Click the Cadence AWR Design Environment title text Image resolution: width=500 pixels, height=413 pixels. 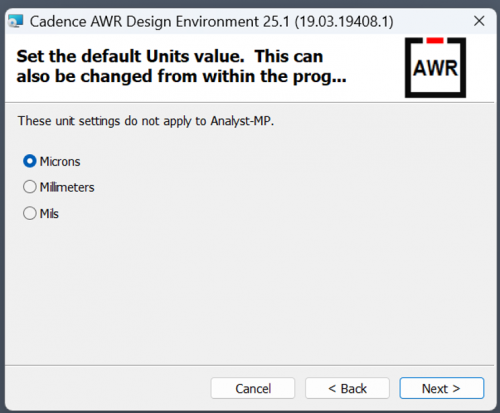click(x=212, y=22)
